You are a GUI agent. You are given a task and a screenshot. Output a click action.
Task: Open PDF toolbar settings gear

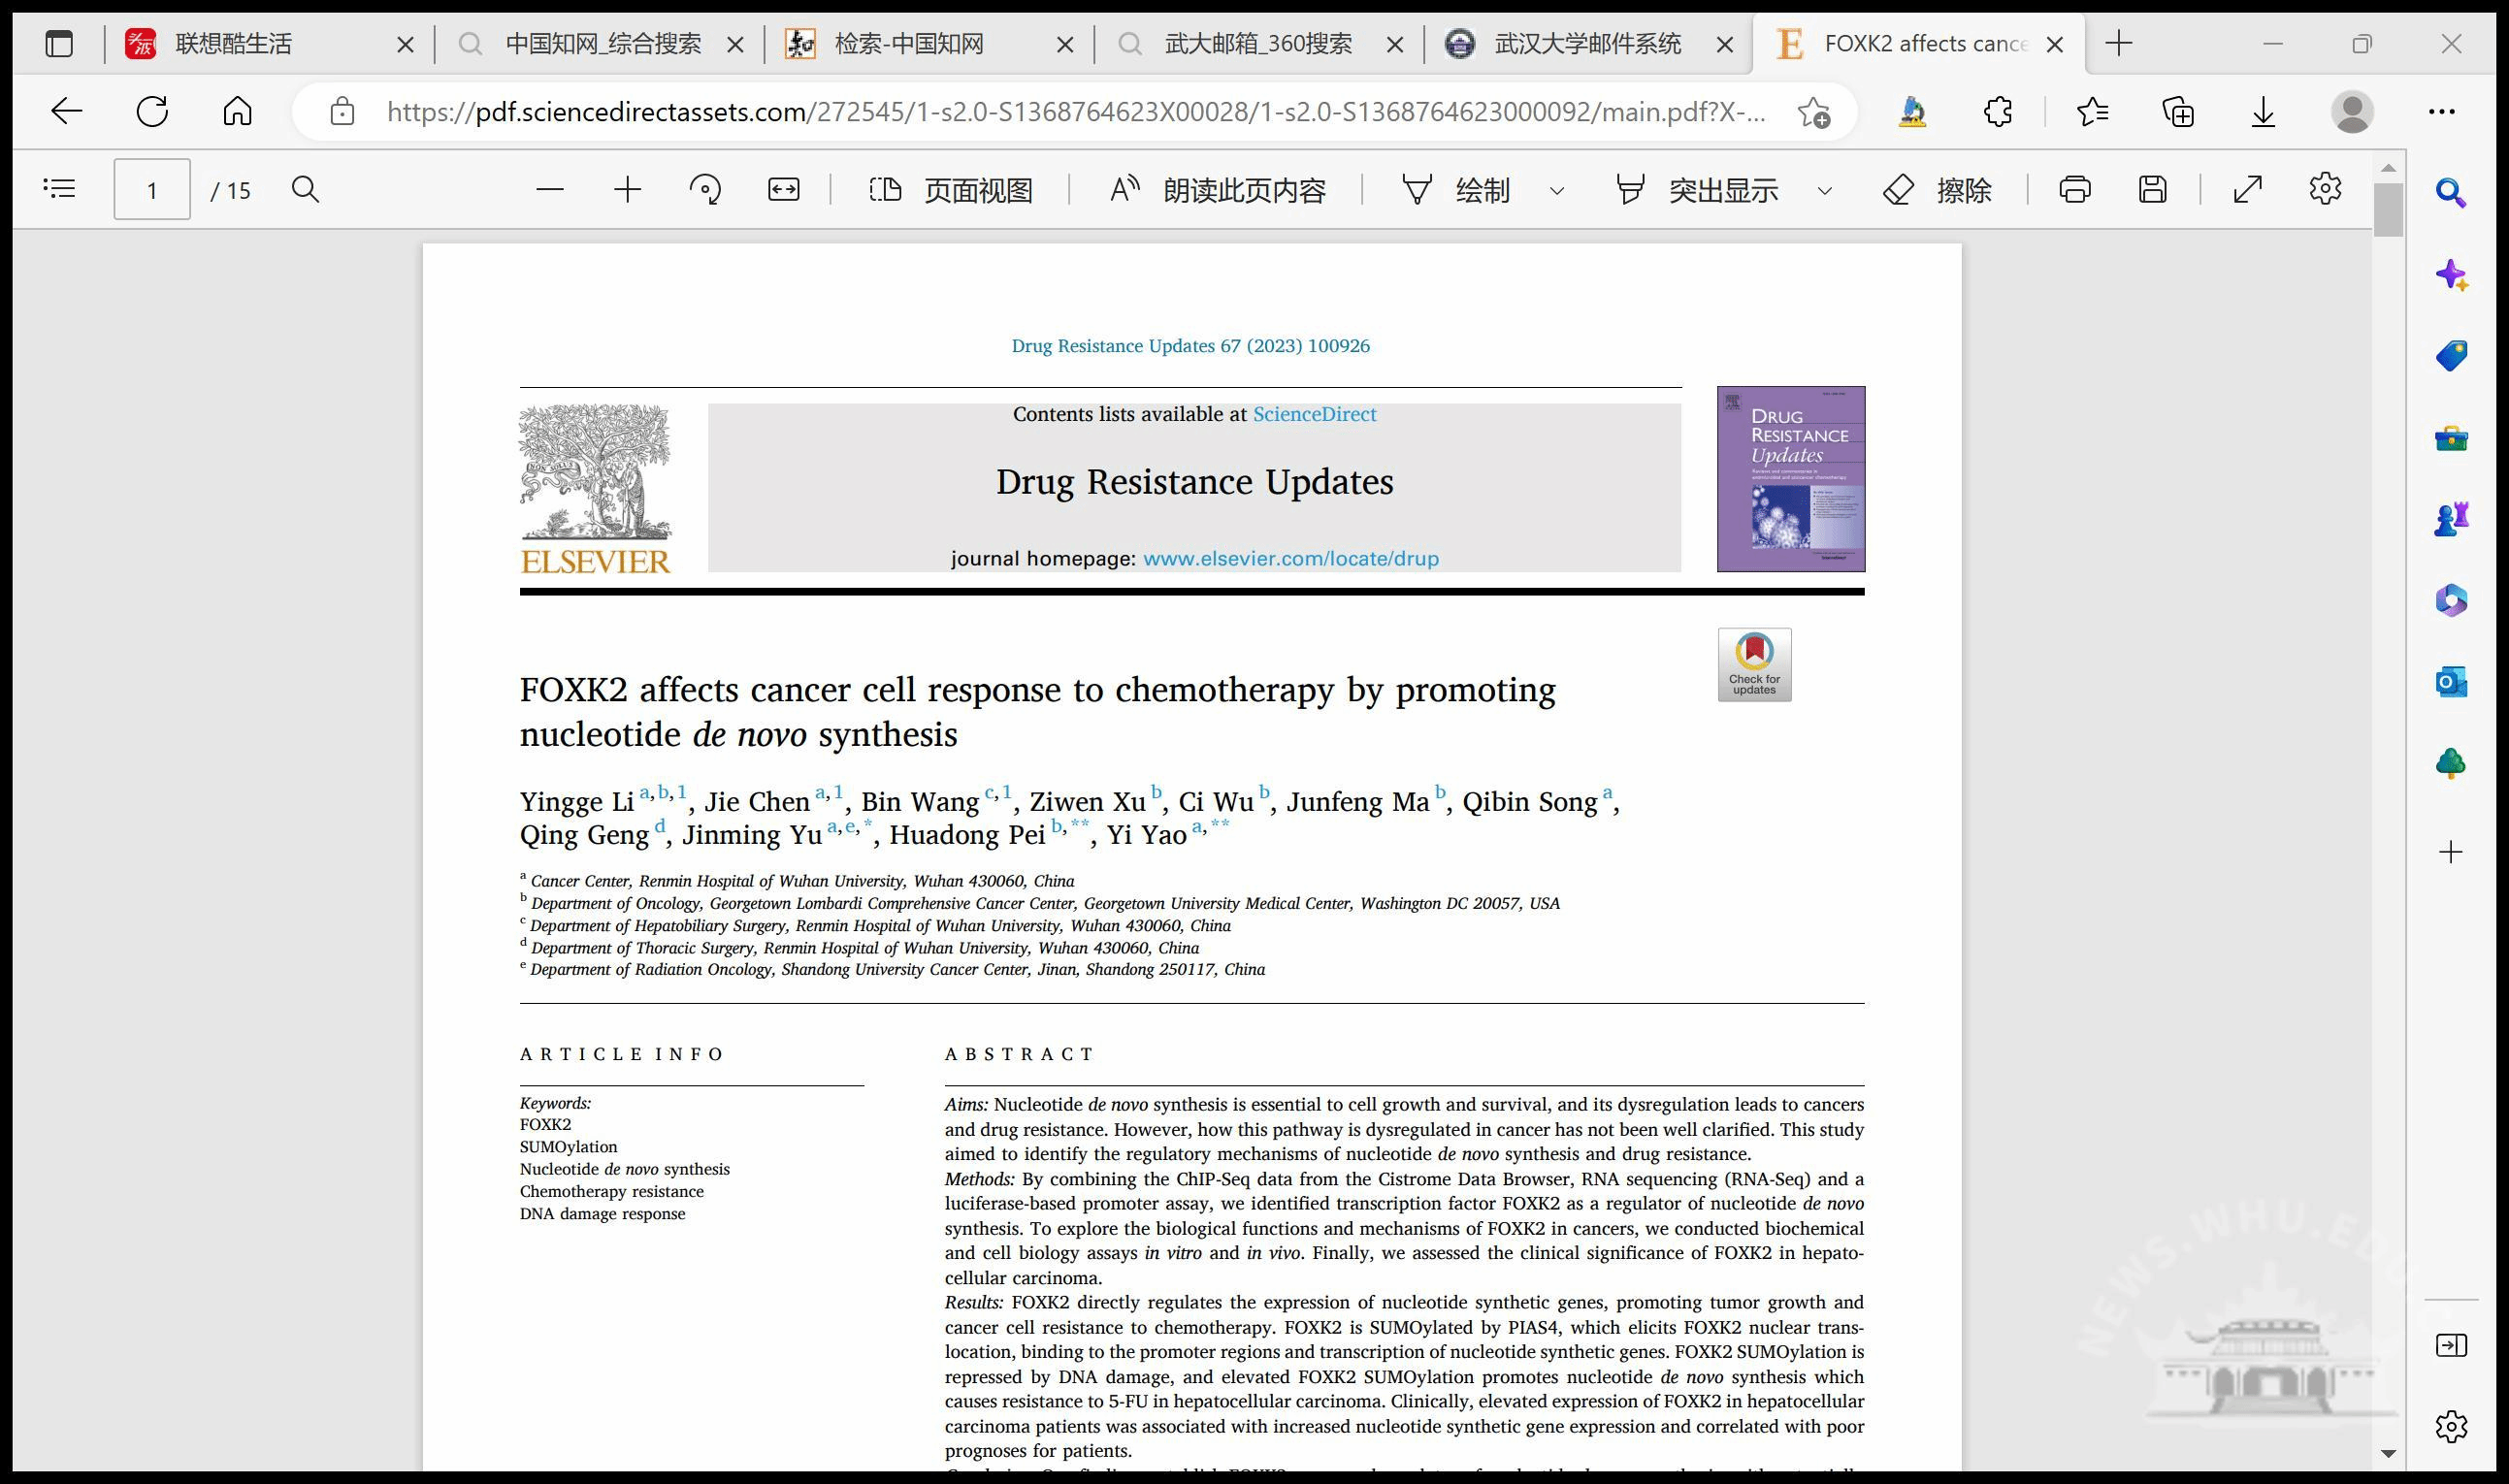pos(2325,189)
